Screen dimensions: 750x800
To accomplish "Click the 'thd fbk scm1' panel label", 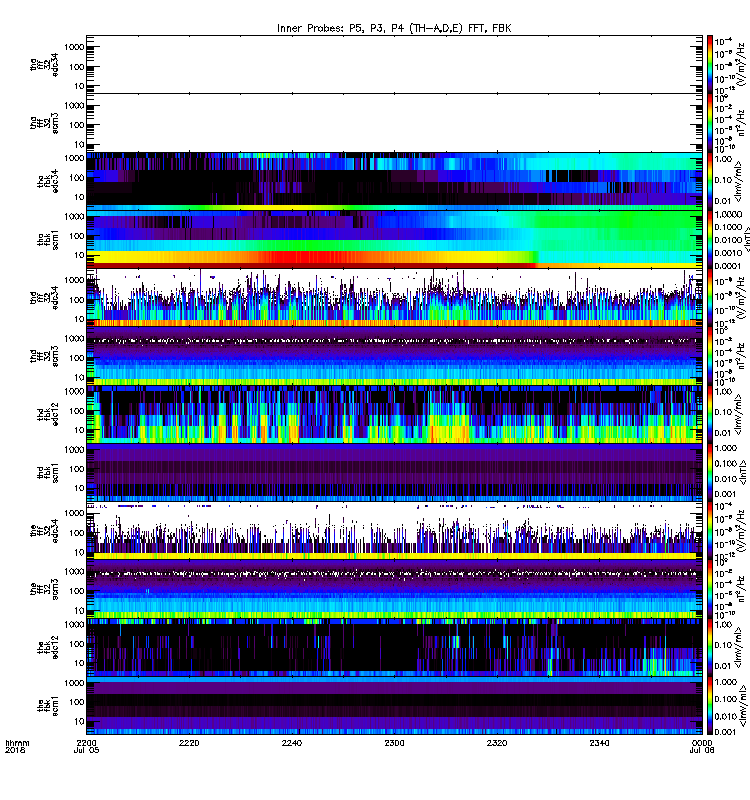I will click(48, 473).
